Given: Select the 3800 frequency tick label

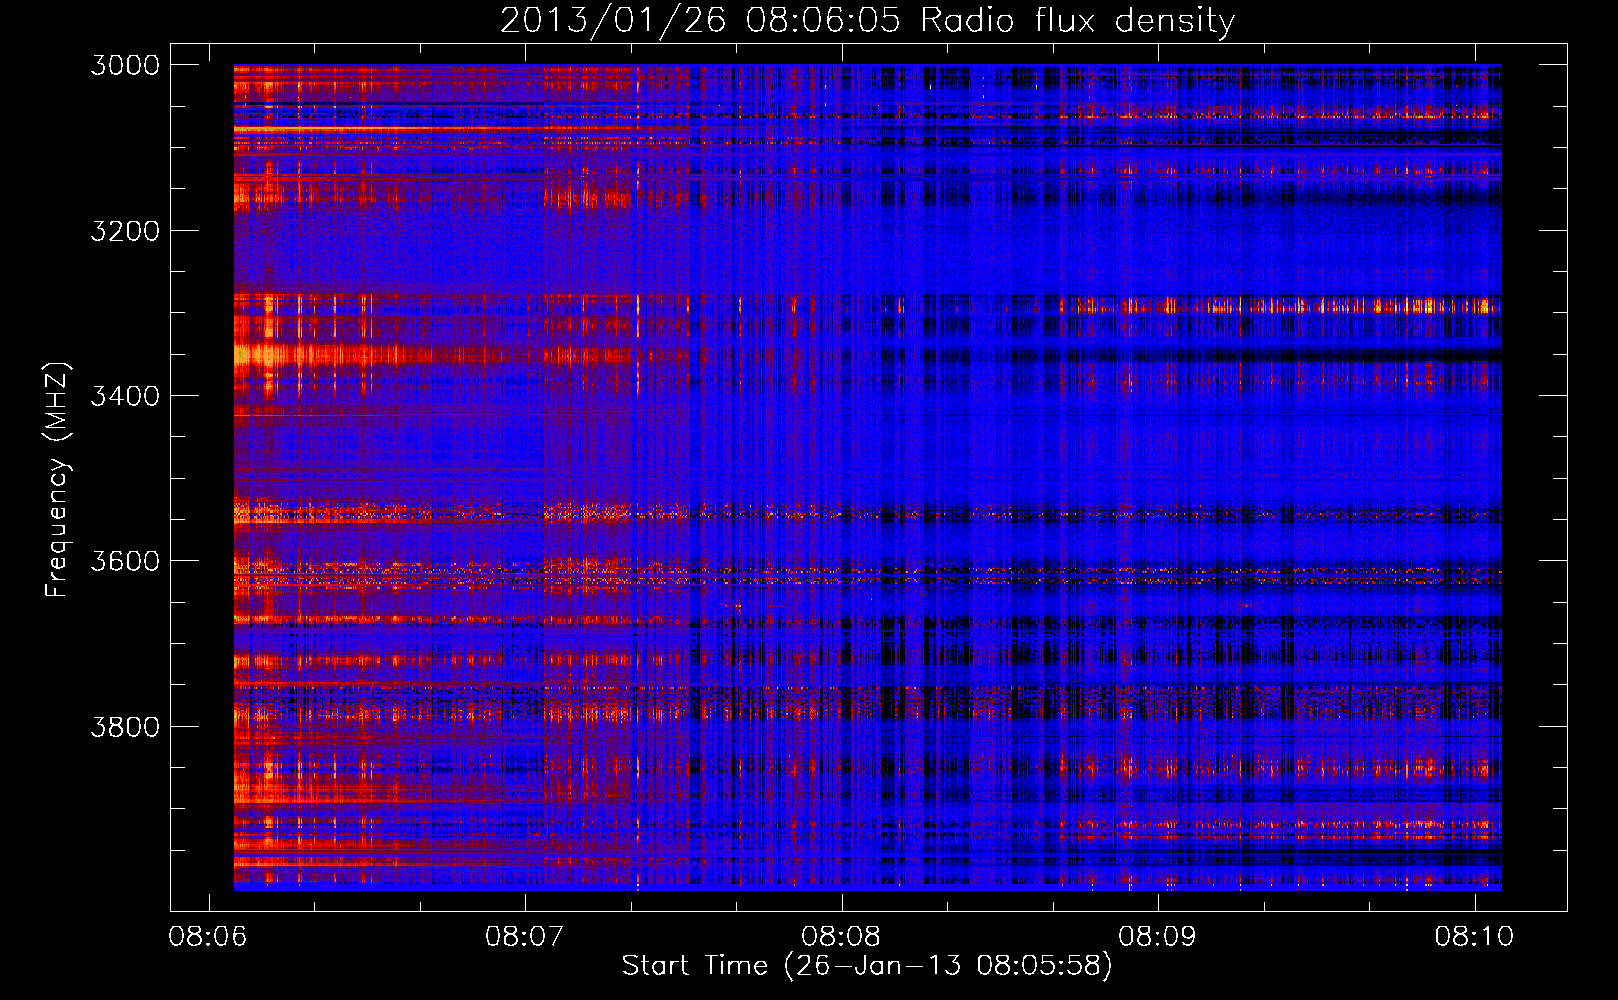Looking at the screenshot, I should (125, 726).
